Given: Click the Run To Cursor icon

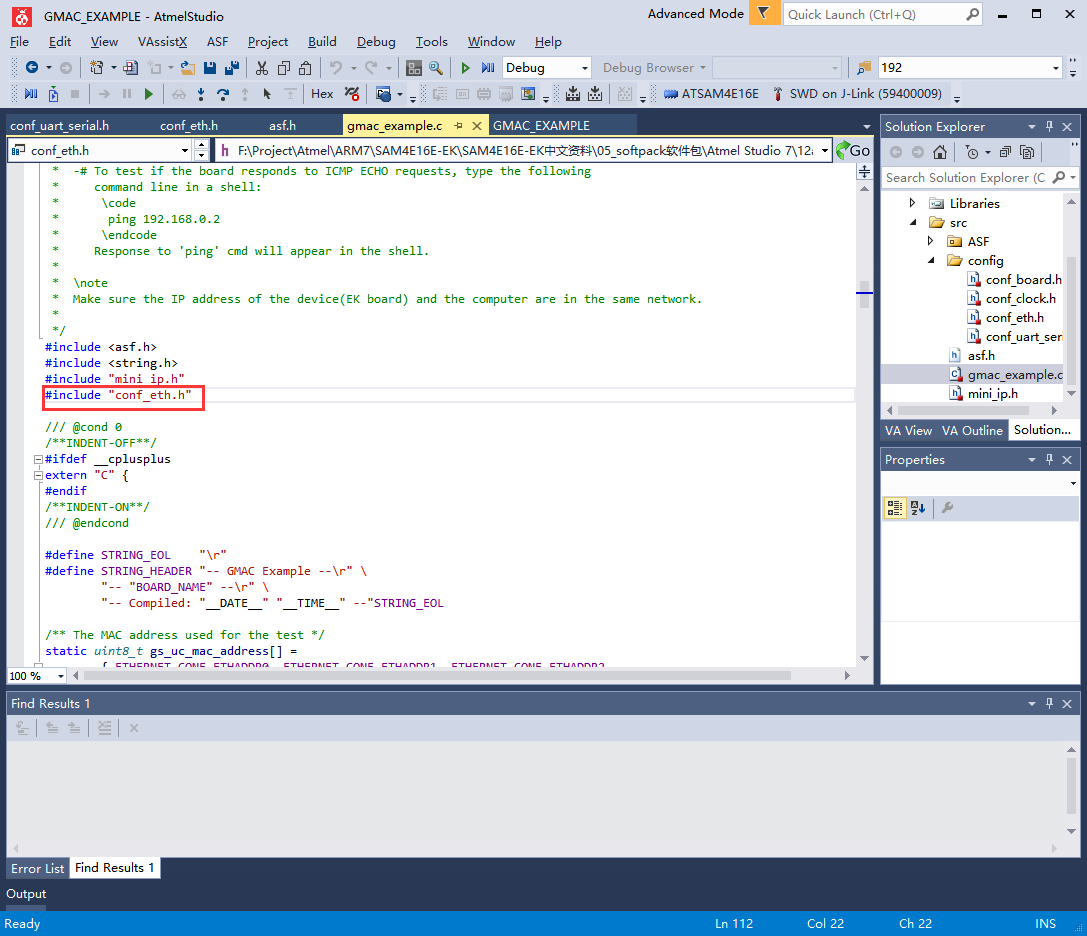Looking at the screenshot, I should click(267, 94).
